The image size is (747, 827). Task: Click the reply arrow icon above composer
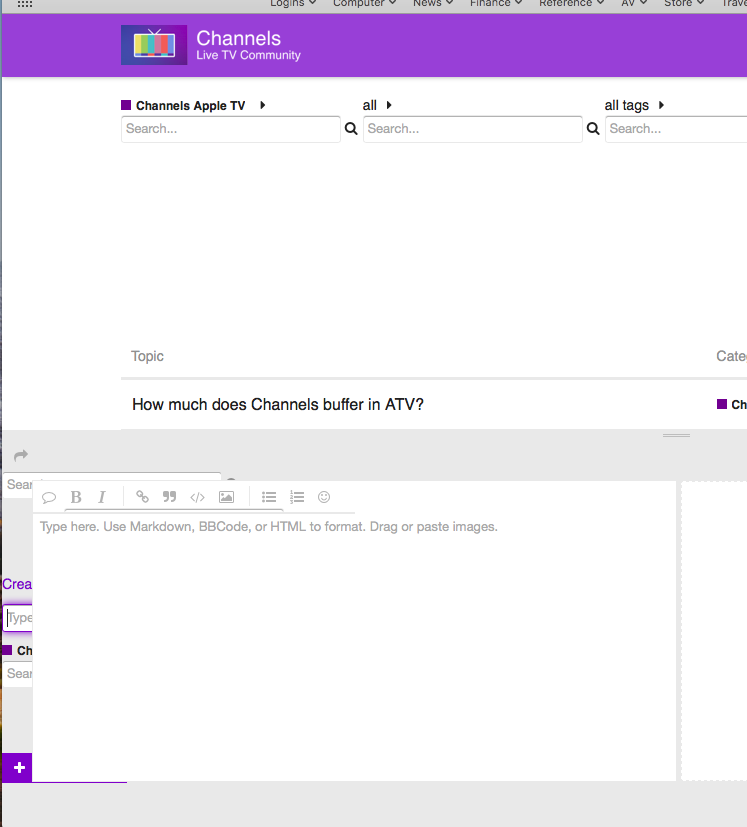[x=21, y=455]
